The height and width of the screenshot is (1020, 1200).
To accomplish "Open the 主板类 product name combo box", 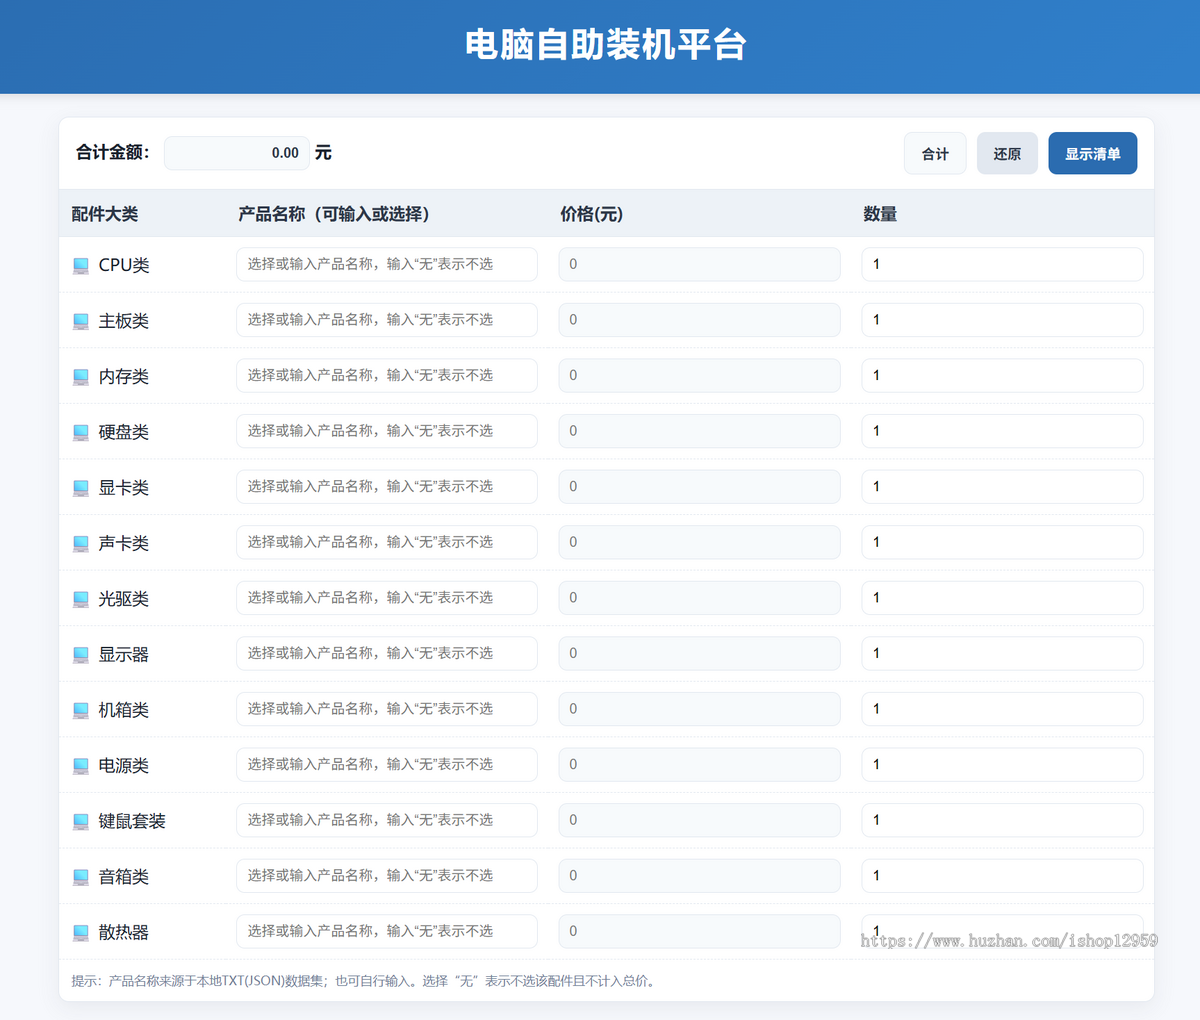I will [x=387, y=320].
